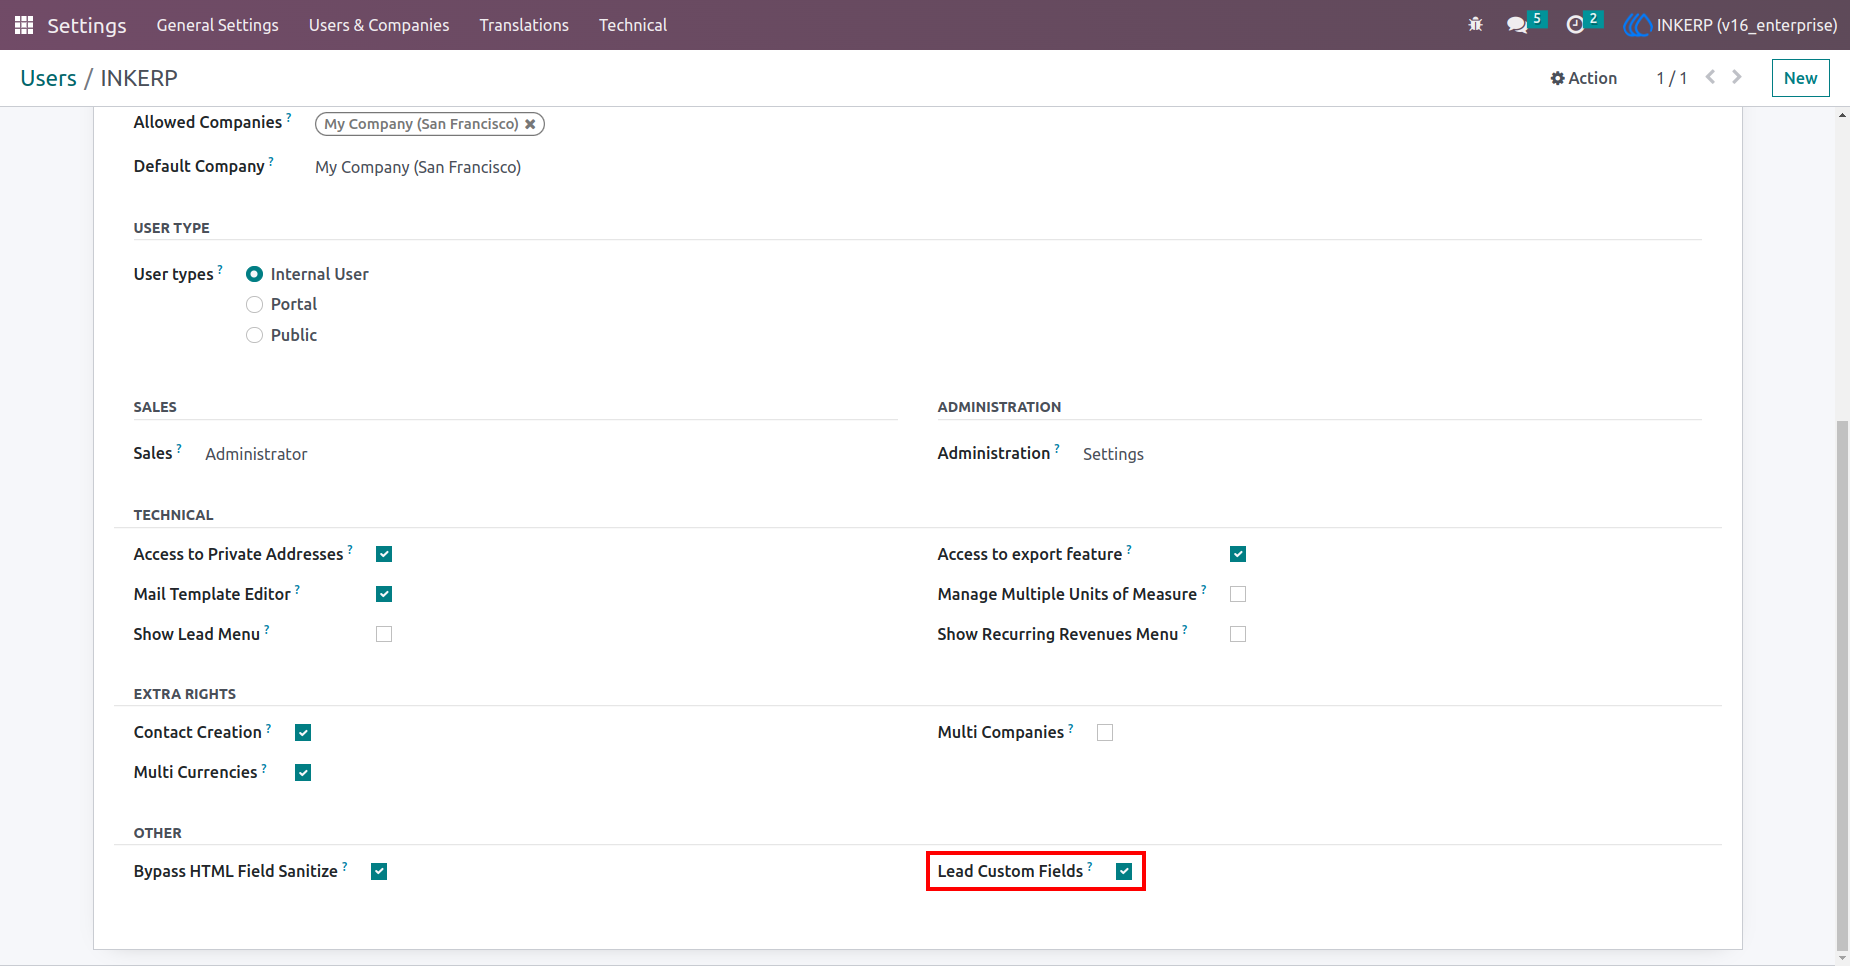Viewport: 1850px width, 966px height.
Task: Click help tooltip beside Lead Custom Fields
Action: coord(1090,865)
